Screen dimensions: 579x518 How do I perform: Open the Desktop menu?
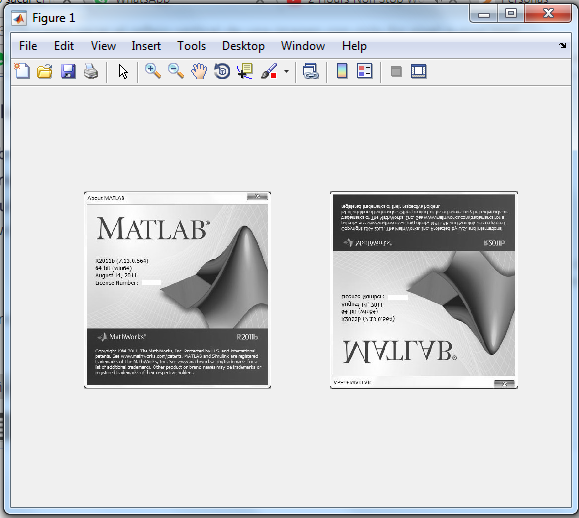pyautogui.click(x=243, y=46)
